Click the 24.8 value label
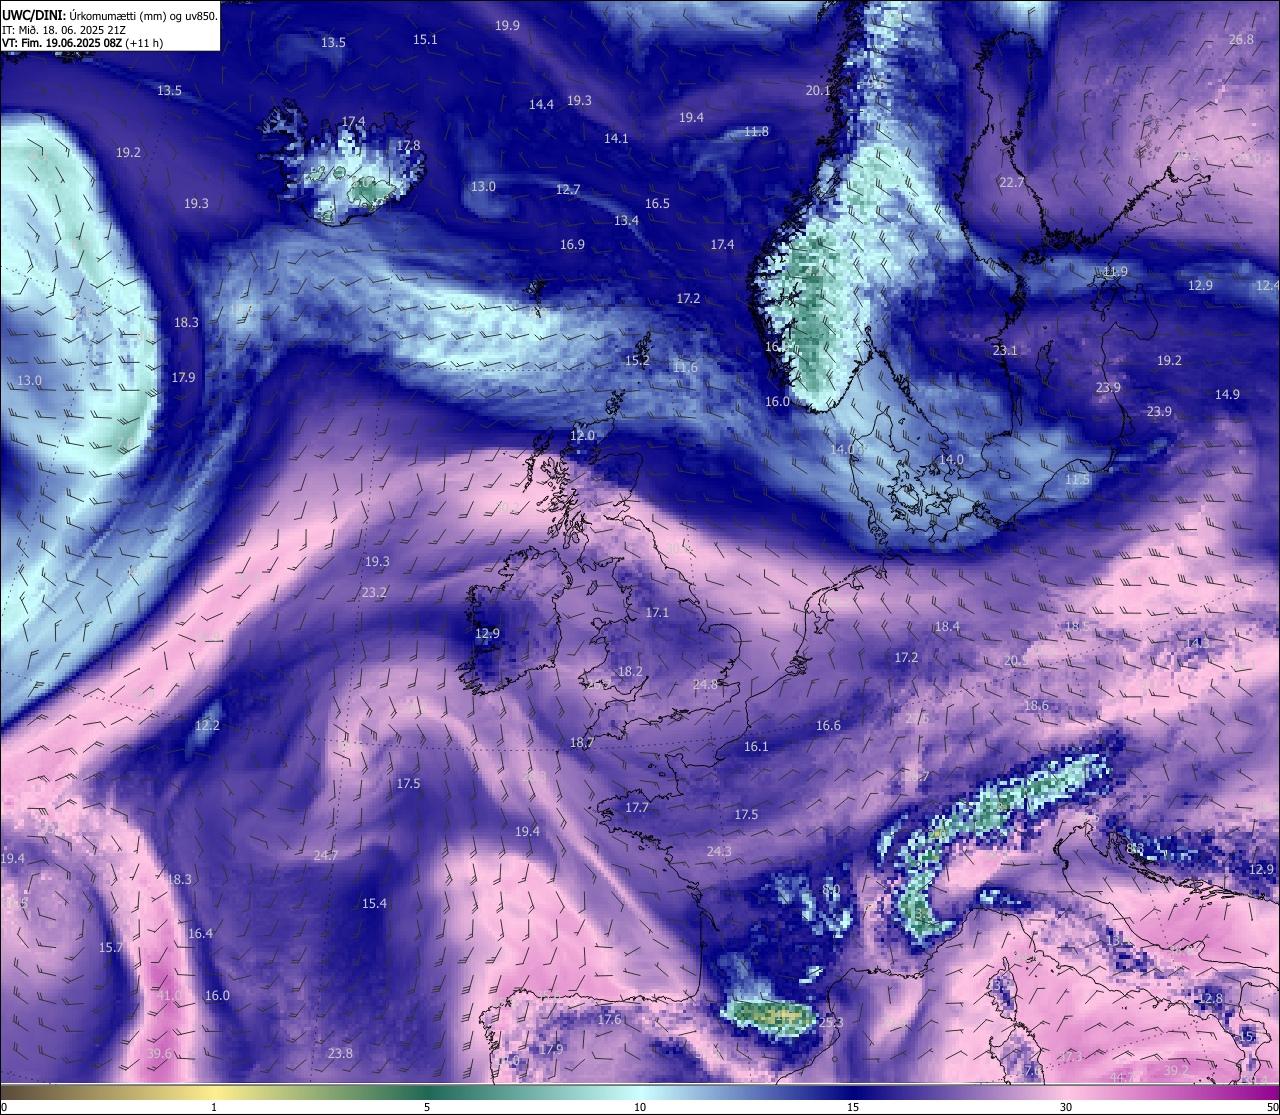The width and height of the screenshot is (1280, 1115). click(705, 684)
